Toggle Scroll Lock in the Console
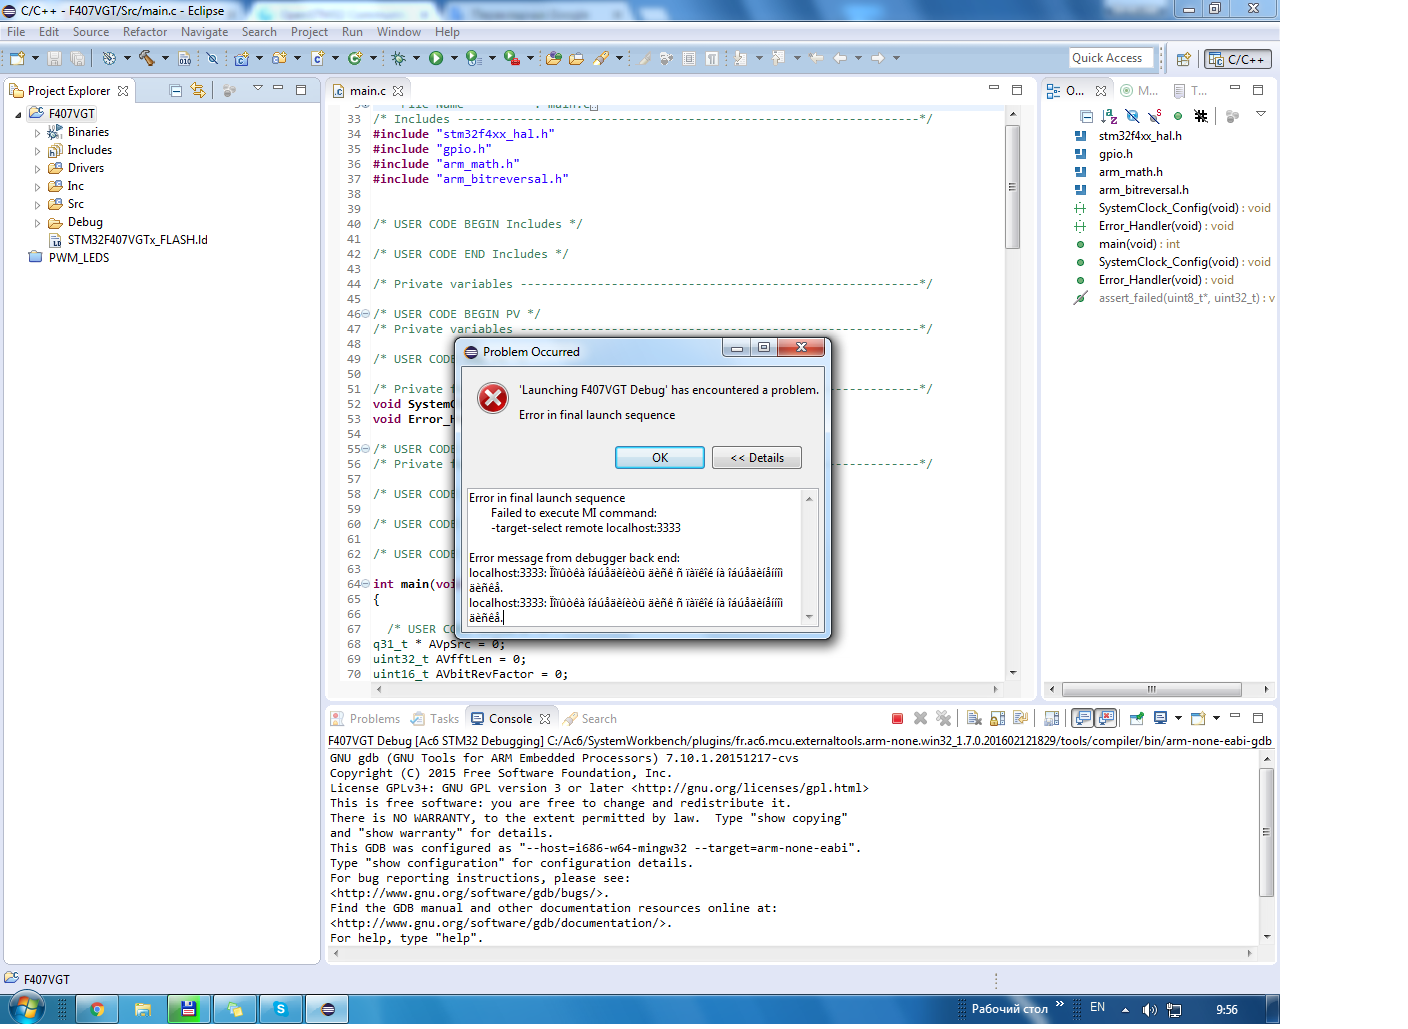This screenshot has height=1029, width=1408. (997, 719)
